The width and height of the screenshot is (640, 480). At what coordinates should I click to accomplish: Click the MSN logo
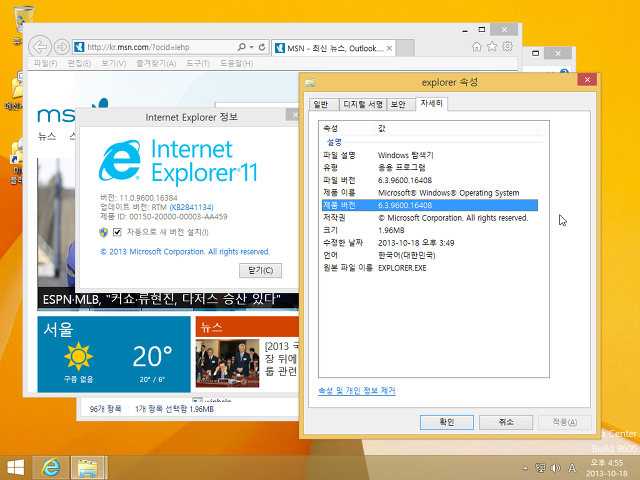coord(56,114)
